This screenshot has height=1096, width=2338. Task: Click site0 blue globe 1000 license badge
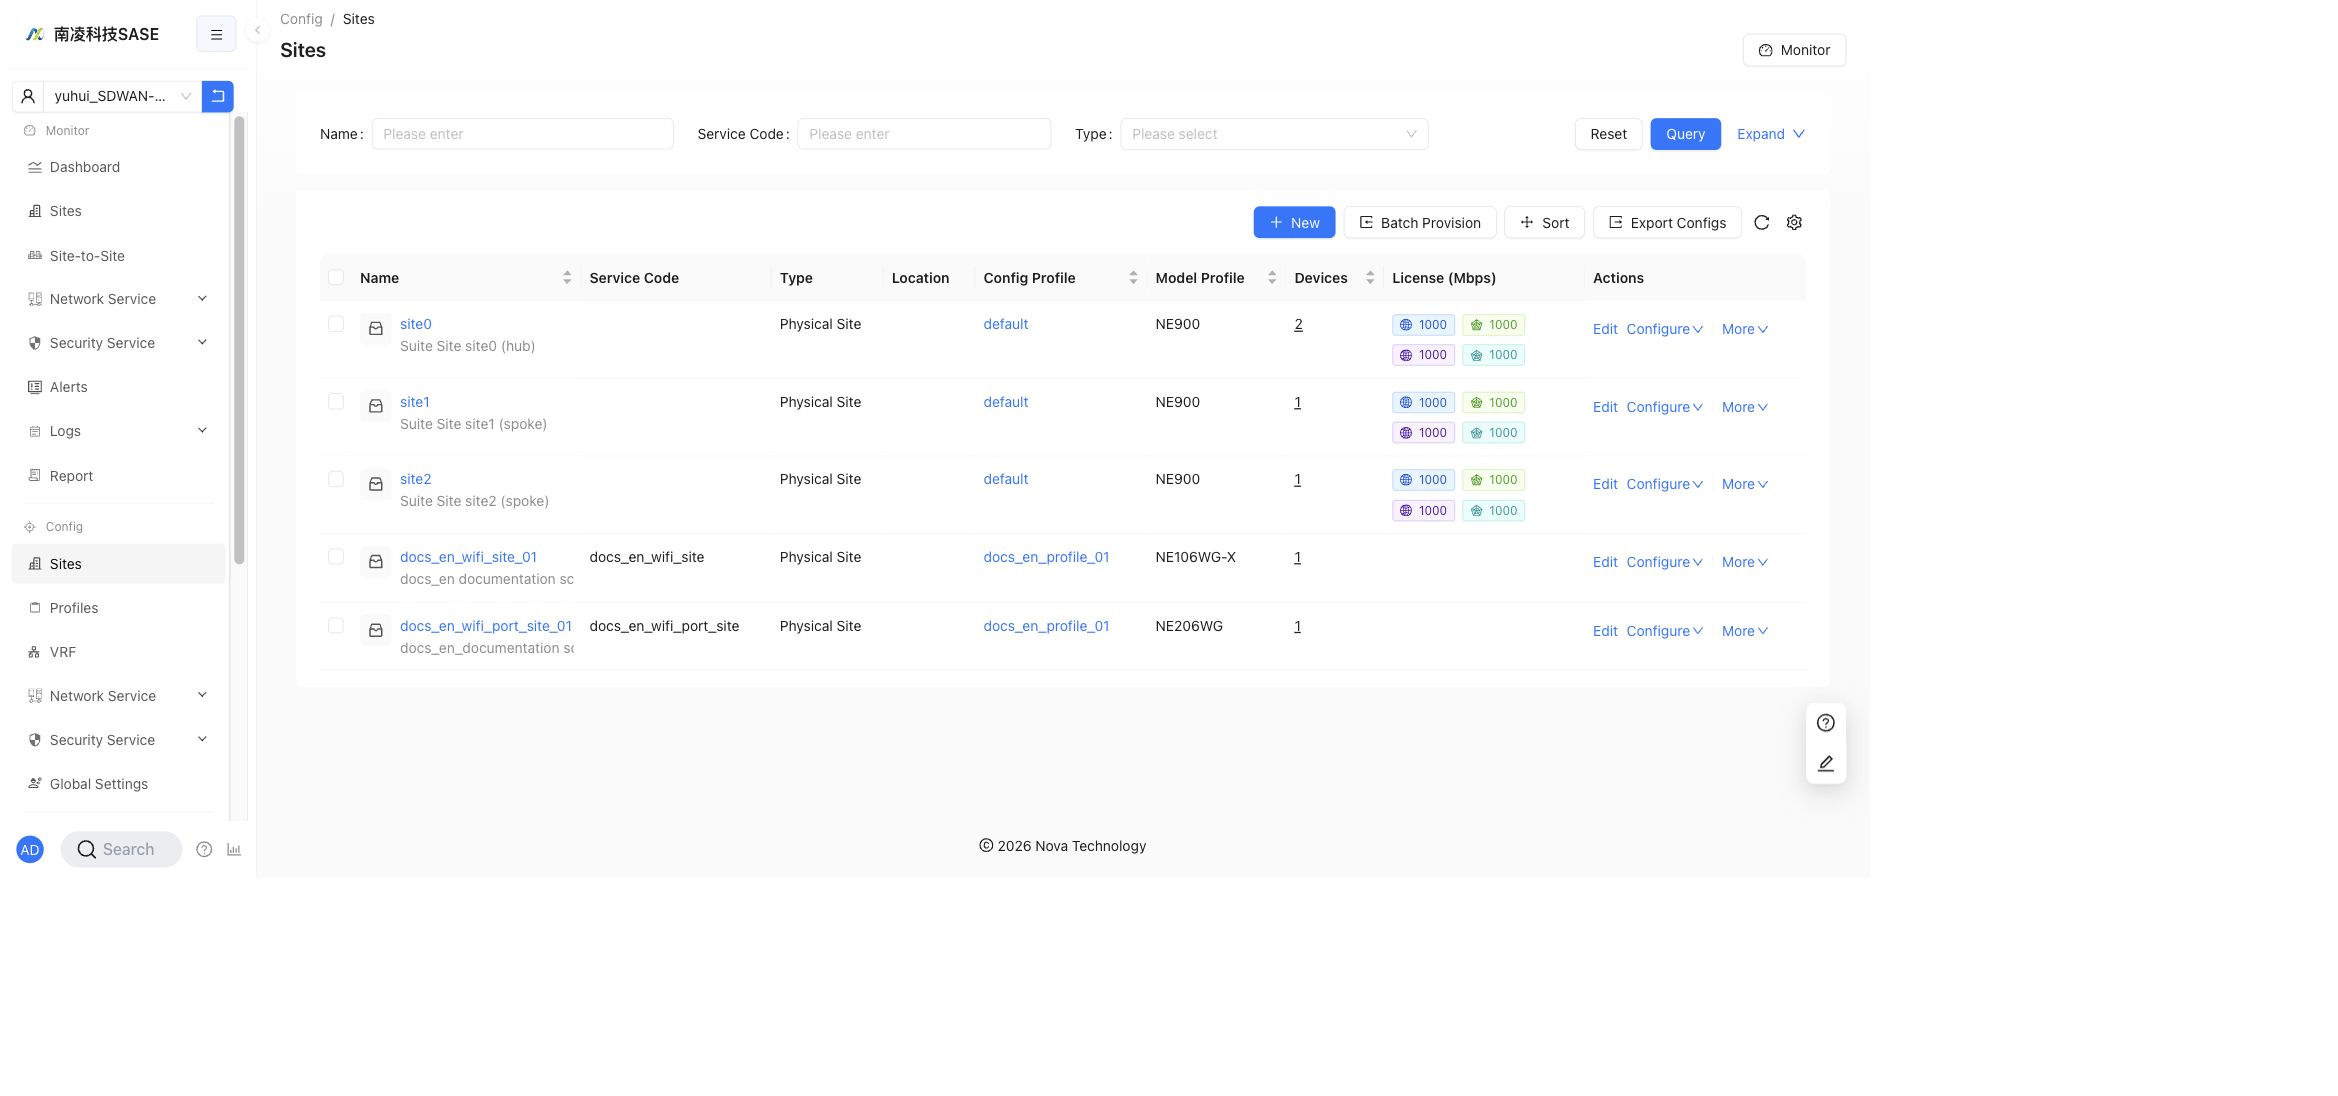pyautogui.click(x=1423, y=325)
